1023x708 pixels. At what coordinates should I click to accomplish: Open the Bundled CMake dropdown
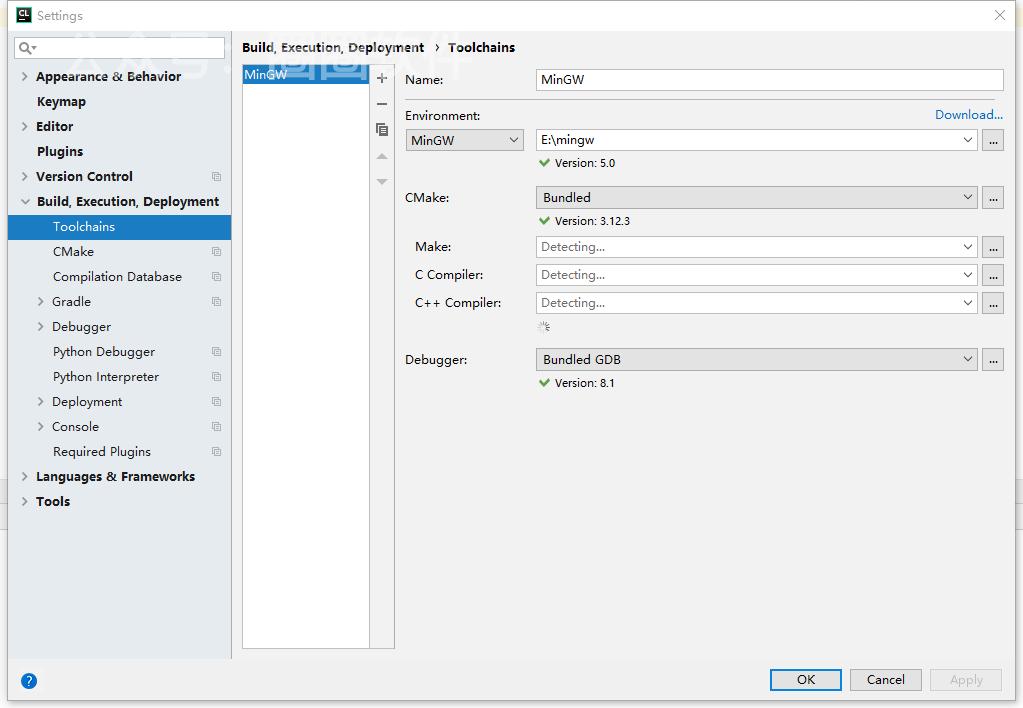(756, 198)
